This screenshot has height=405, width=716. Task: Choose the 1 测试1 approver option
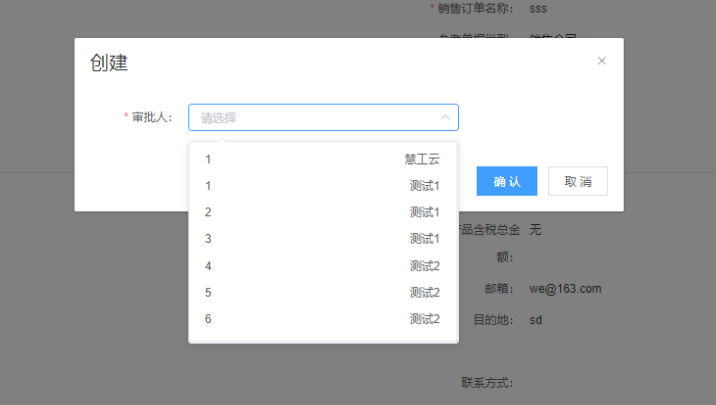[x=323, y=186]
